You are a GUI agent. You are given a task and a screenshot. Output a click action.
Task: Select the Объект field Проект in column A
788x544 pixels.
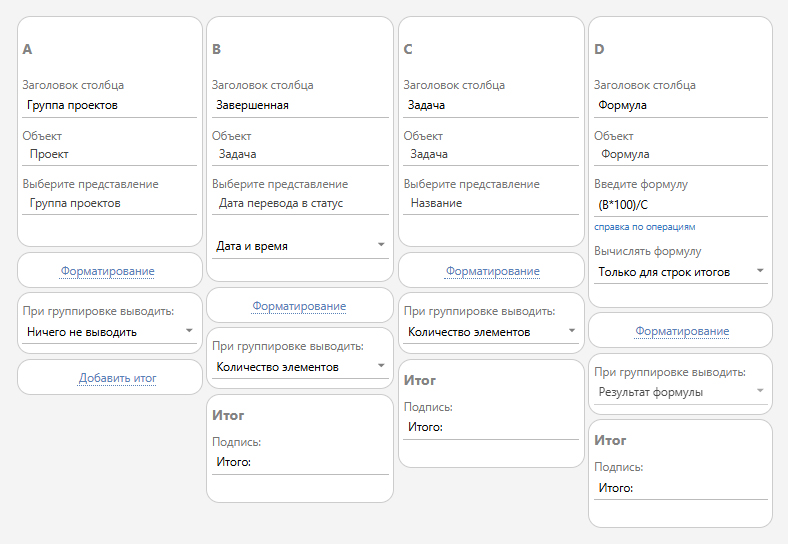click(x=110, y=154)
